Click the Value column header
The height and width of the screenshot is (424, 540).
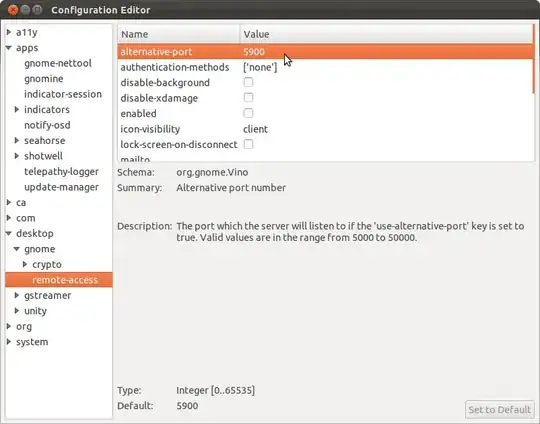point(386,34)
